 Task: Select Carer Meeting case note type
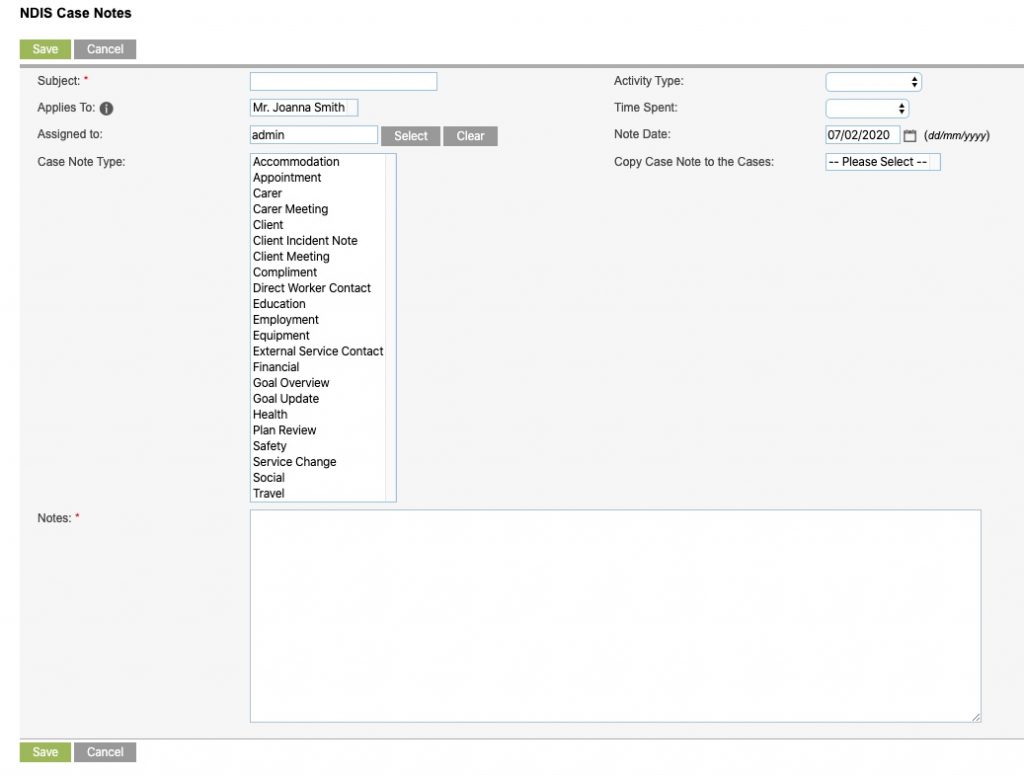tap(318, 209)
